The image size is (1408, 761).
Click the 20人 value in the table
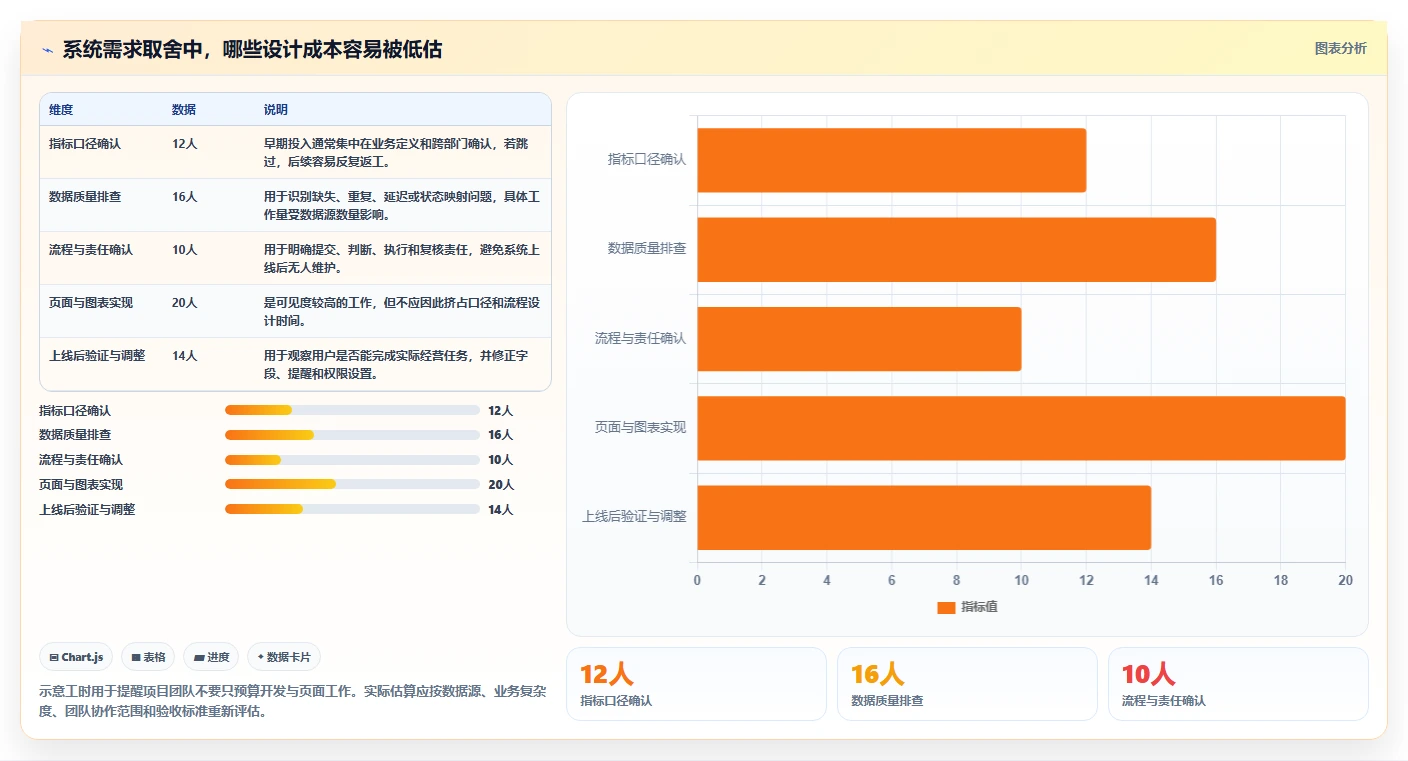[185, 303]
